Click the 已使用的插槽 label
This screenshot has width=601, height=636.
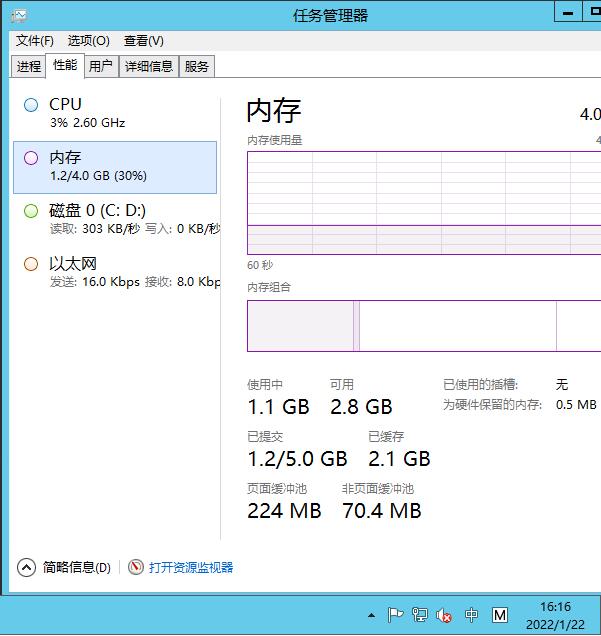(481, 384)
